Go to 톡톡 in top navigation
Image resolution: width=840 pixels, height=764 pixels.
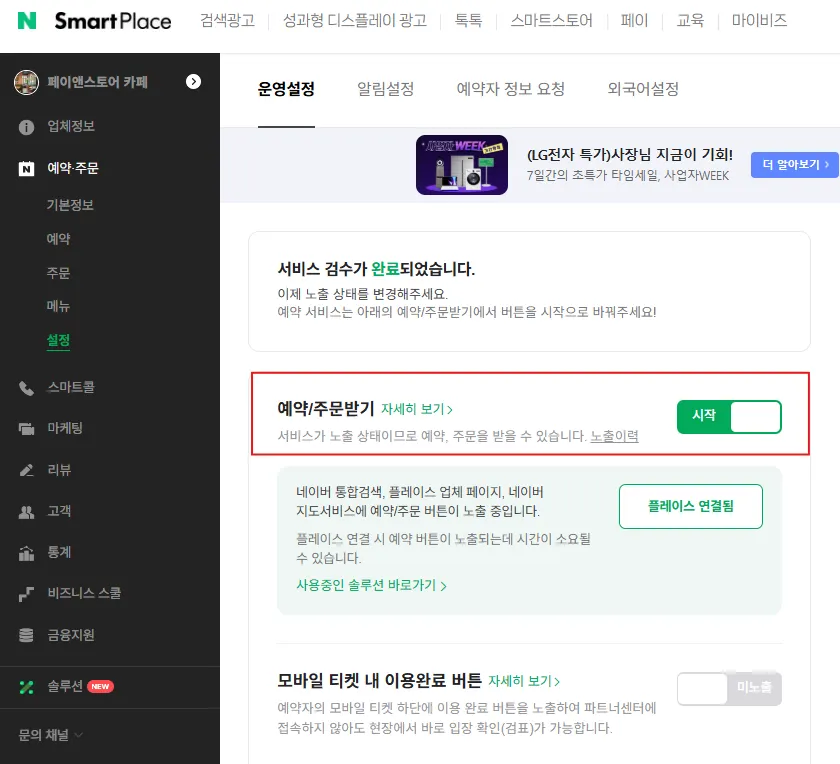468,20
